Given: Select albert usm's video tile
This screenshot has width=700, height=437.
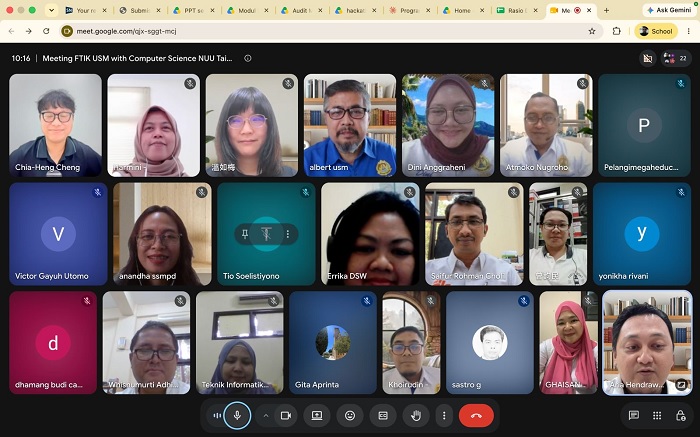Looking at the screenshot, I should [350, 125].
